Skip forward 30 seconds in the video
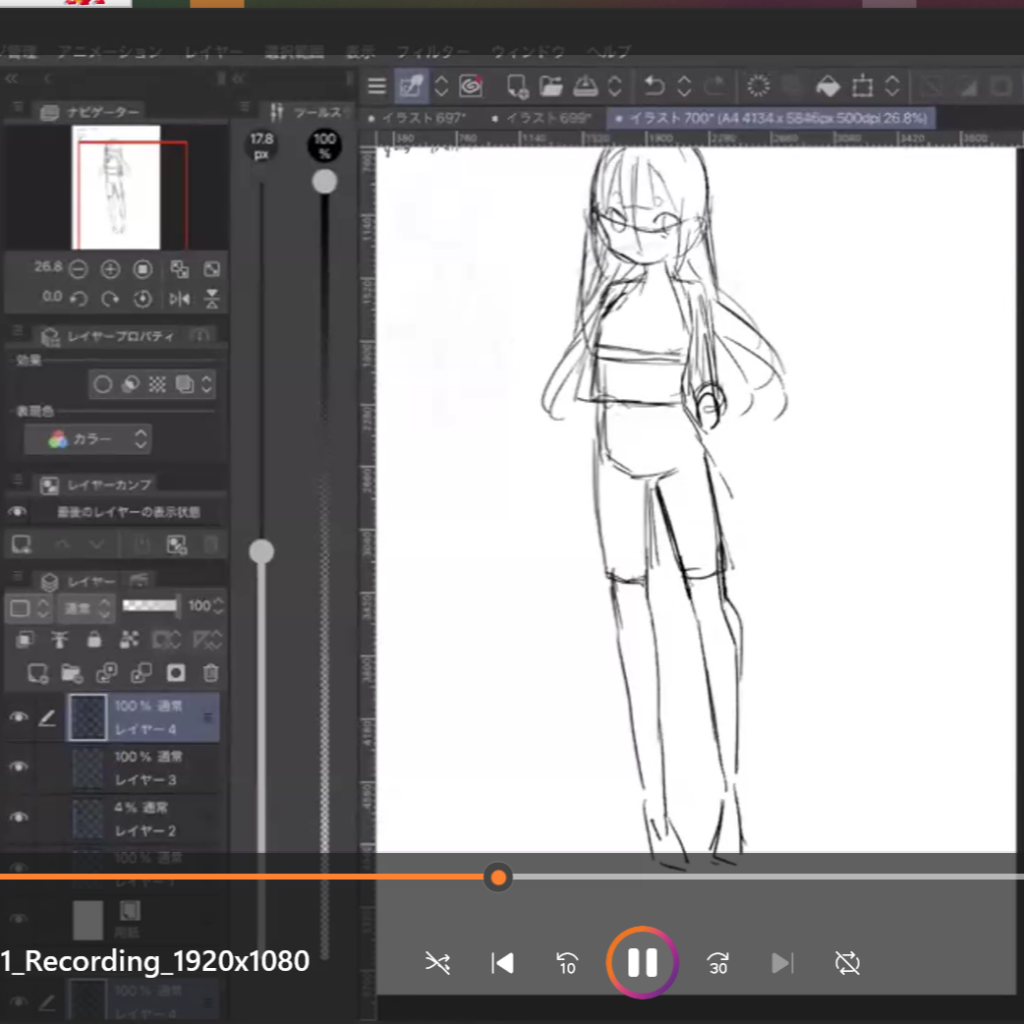The image size is (1024, 1024). tap(717, 963)
